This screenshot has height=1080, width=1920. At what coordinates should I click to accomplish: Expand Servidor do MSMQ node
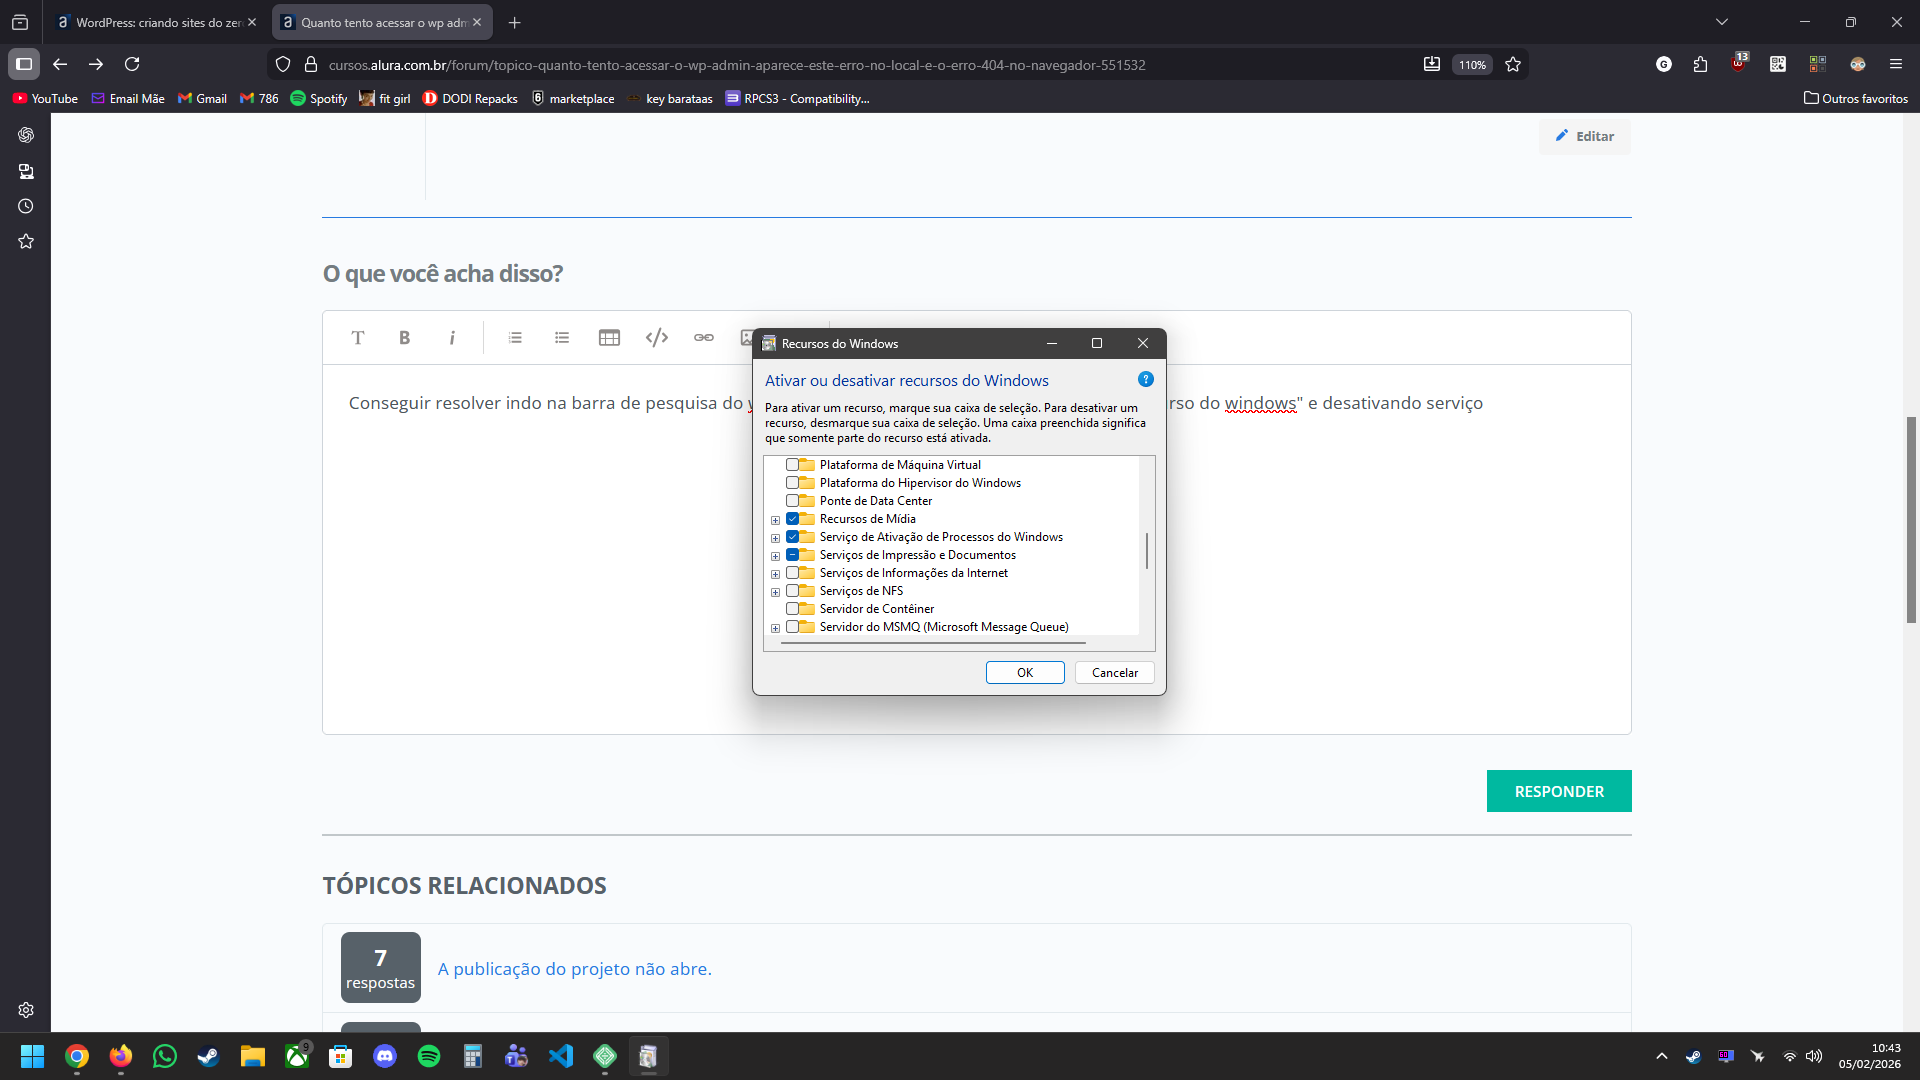[777, 627]
